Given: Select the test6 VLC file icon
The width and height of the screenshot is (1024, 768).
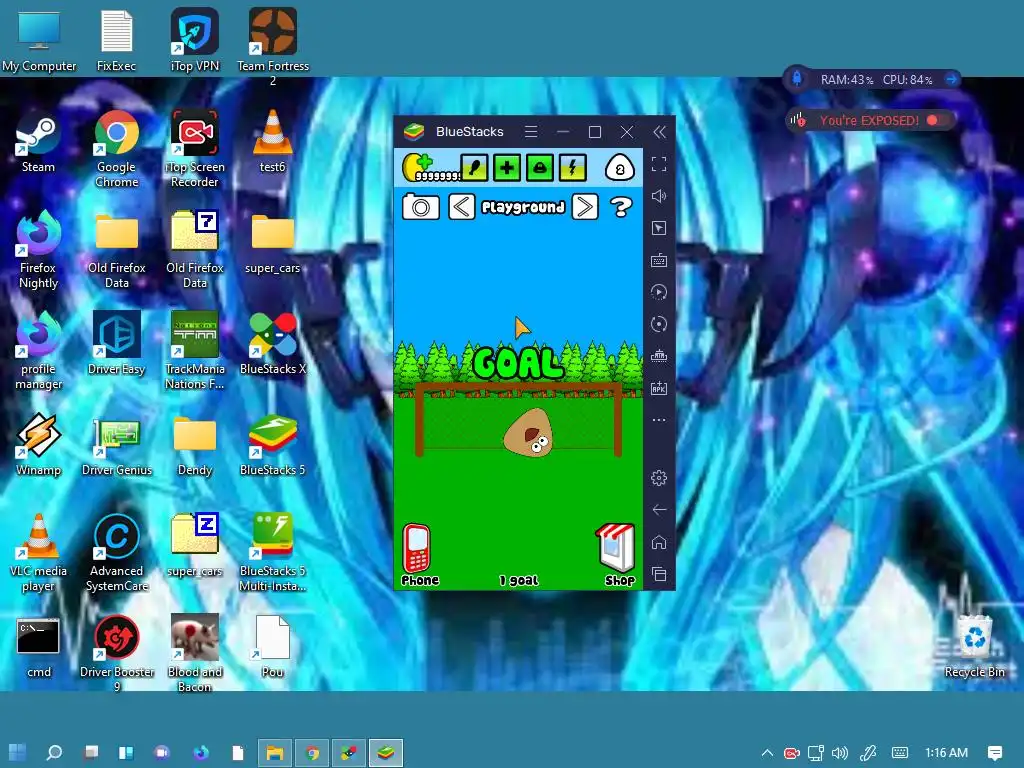Looking at the screenshot, I should (272, 142).
